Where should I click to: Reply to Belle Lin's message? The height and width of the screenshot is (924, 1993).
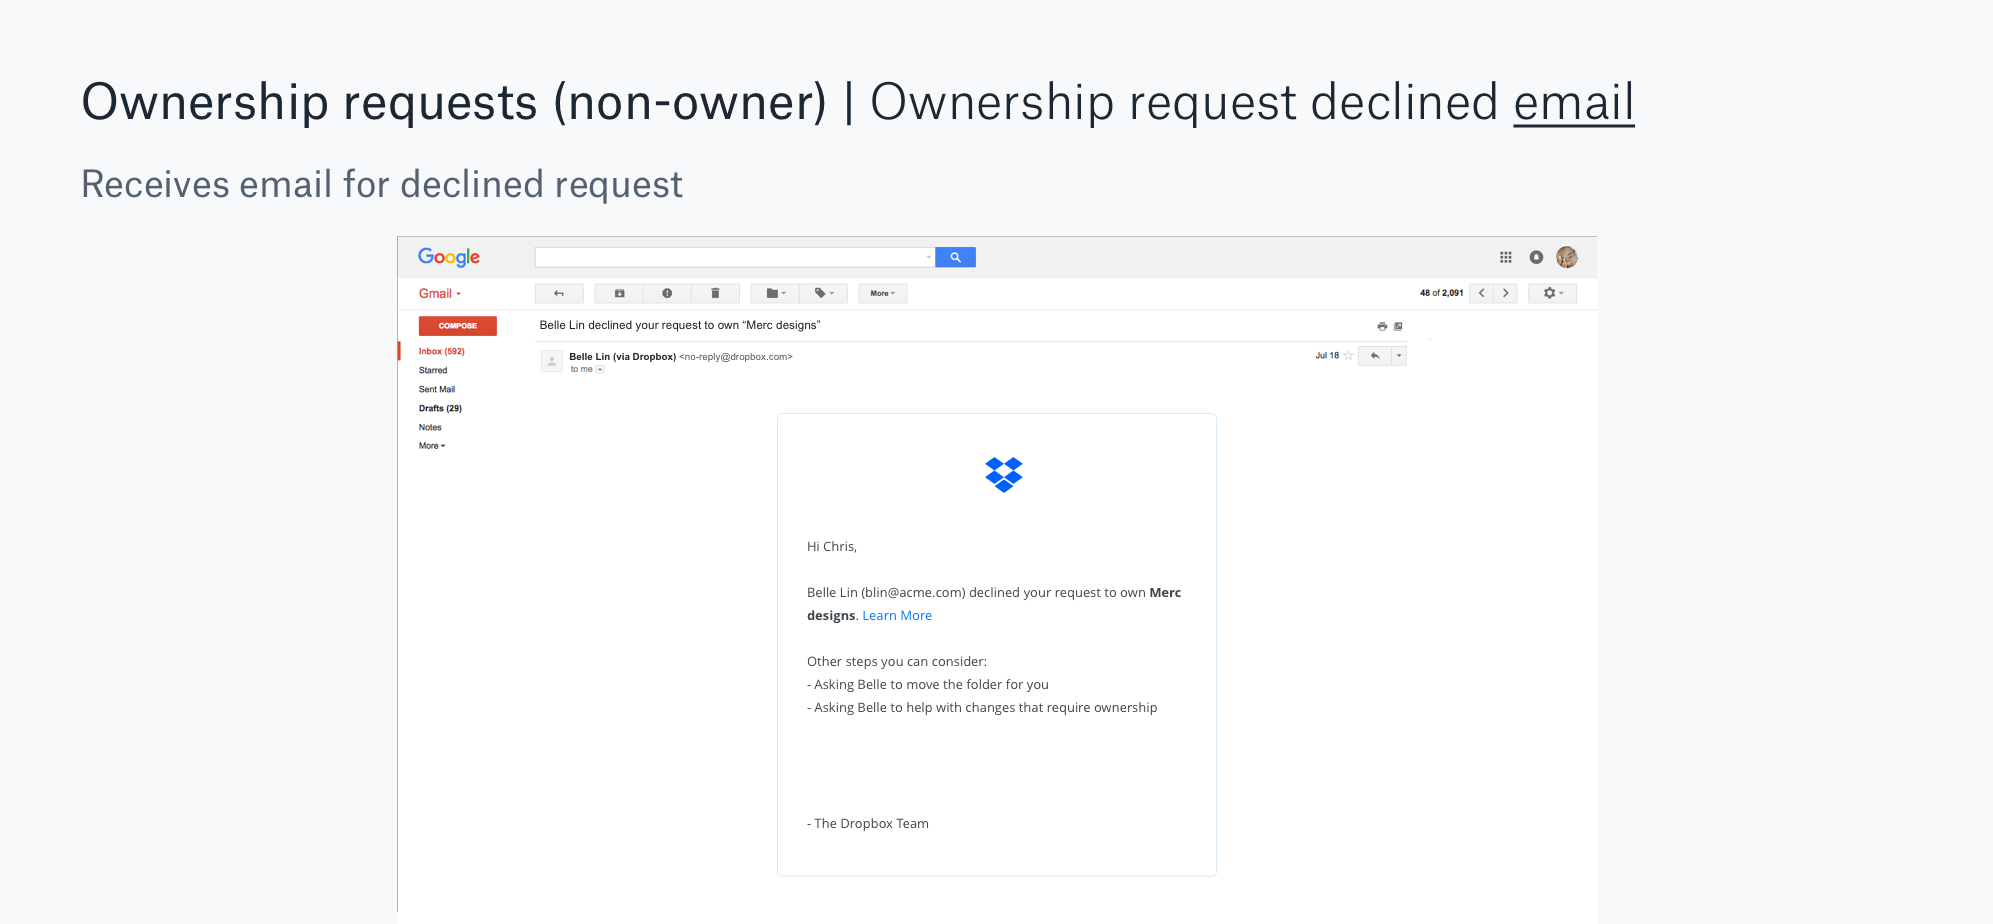point(1376,355)
